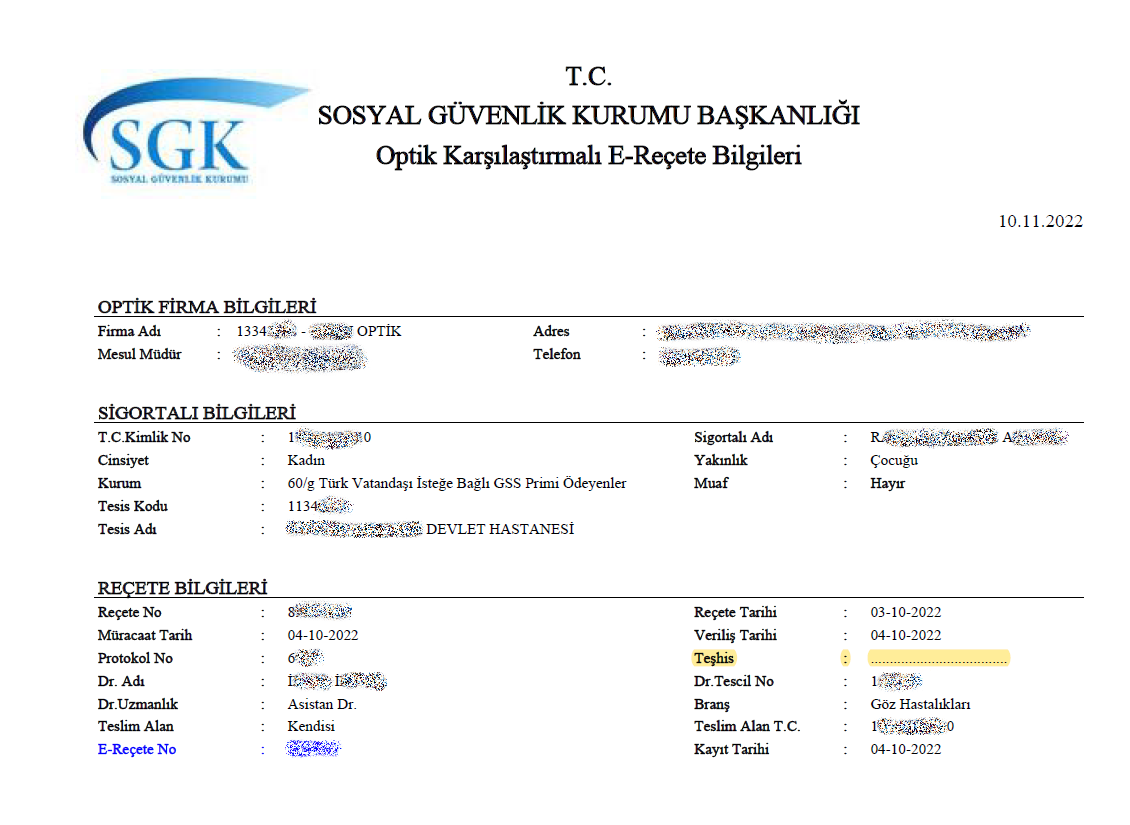Click the Dr.Uzmanlık value Asistan Dr.

(322, 703)
